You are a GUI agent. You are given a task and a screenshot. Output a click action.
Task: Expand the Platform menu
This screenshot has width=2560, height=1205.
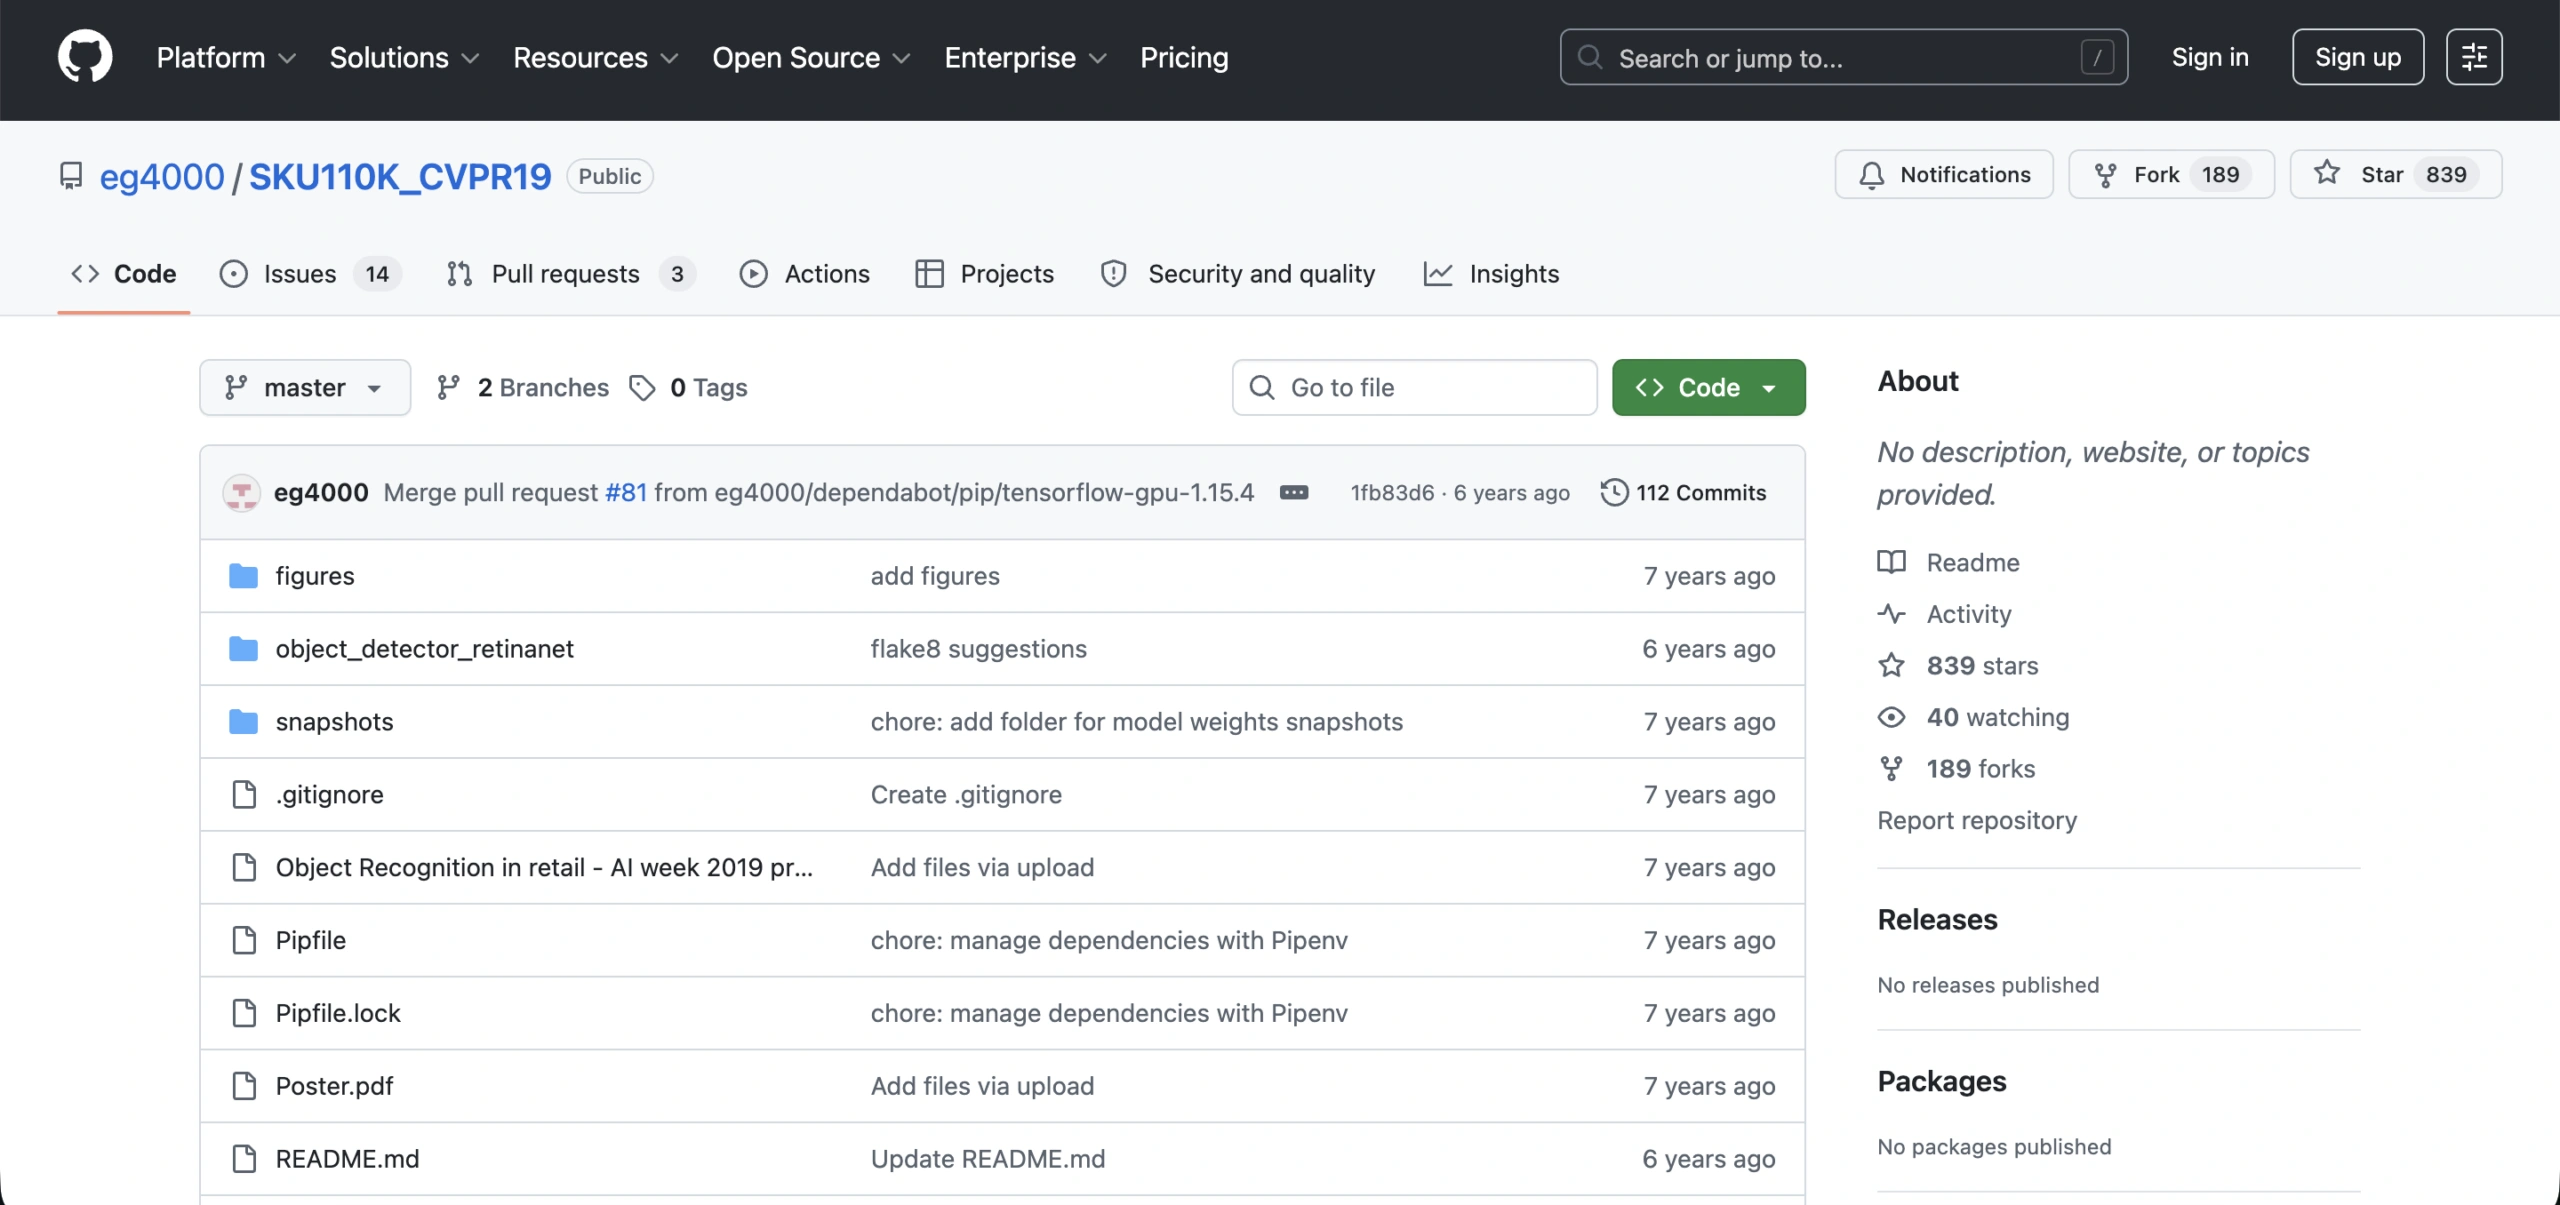coord(226,58)
